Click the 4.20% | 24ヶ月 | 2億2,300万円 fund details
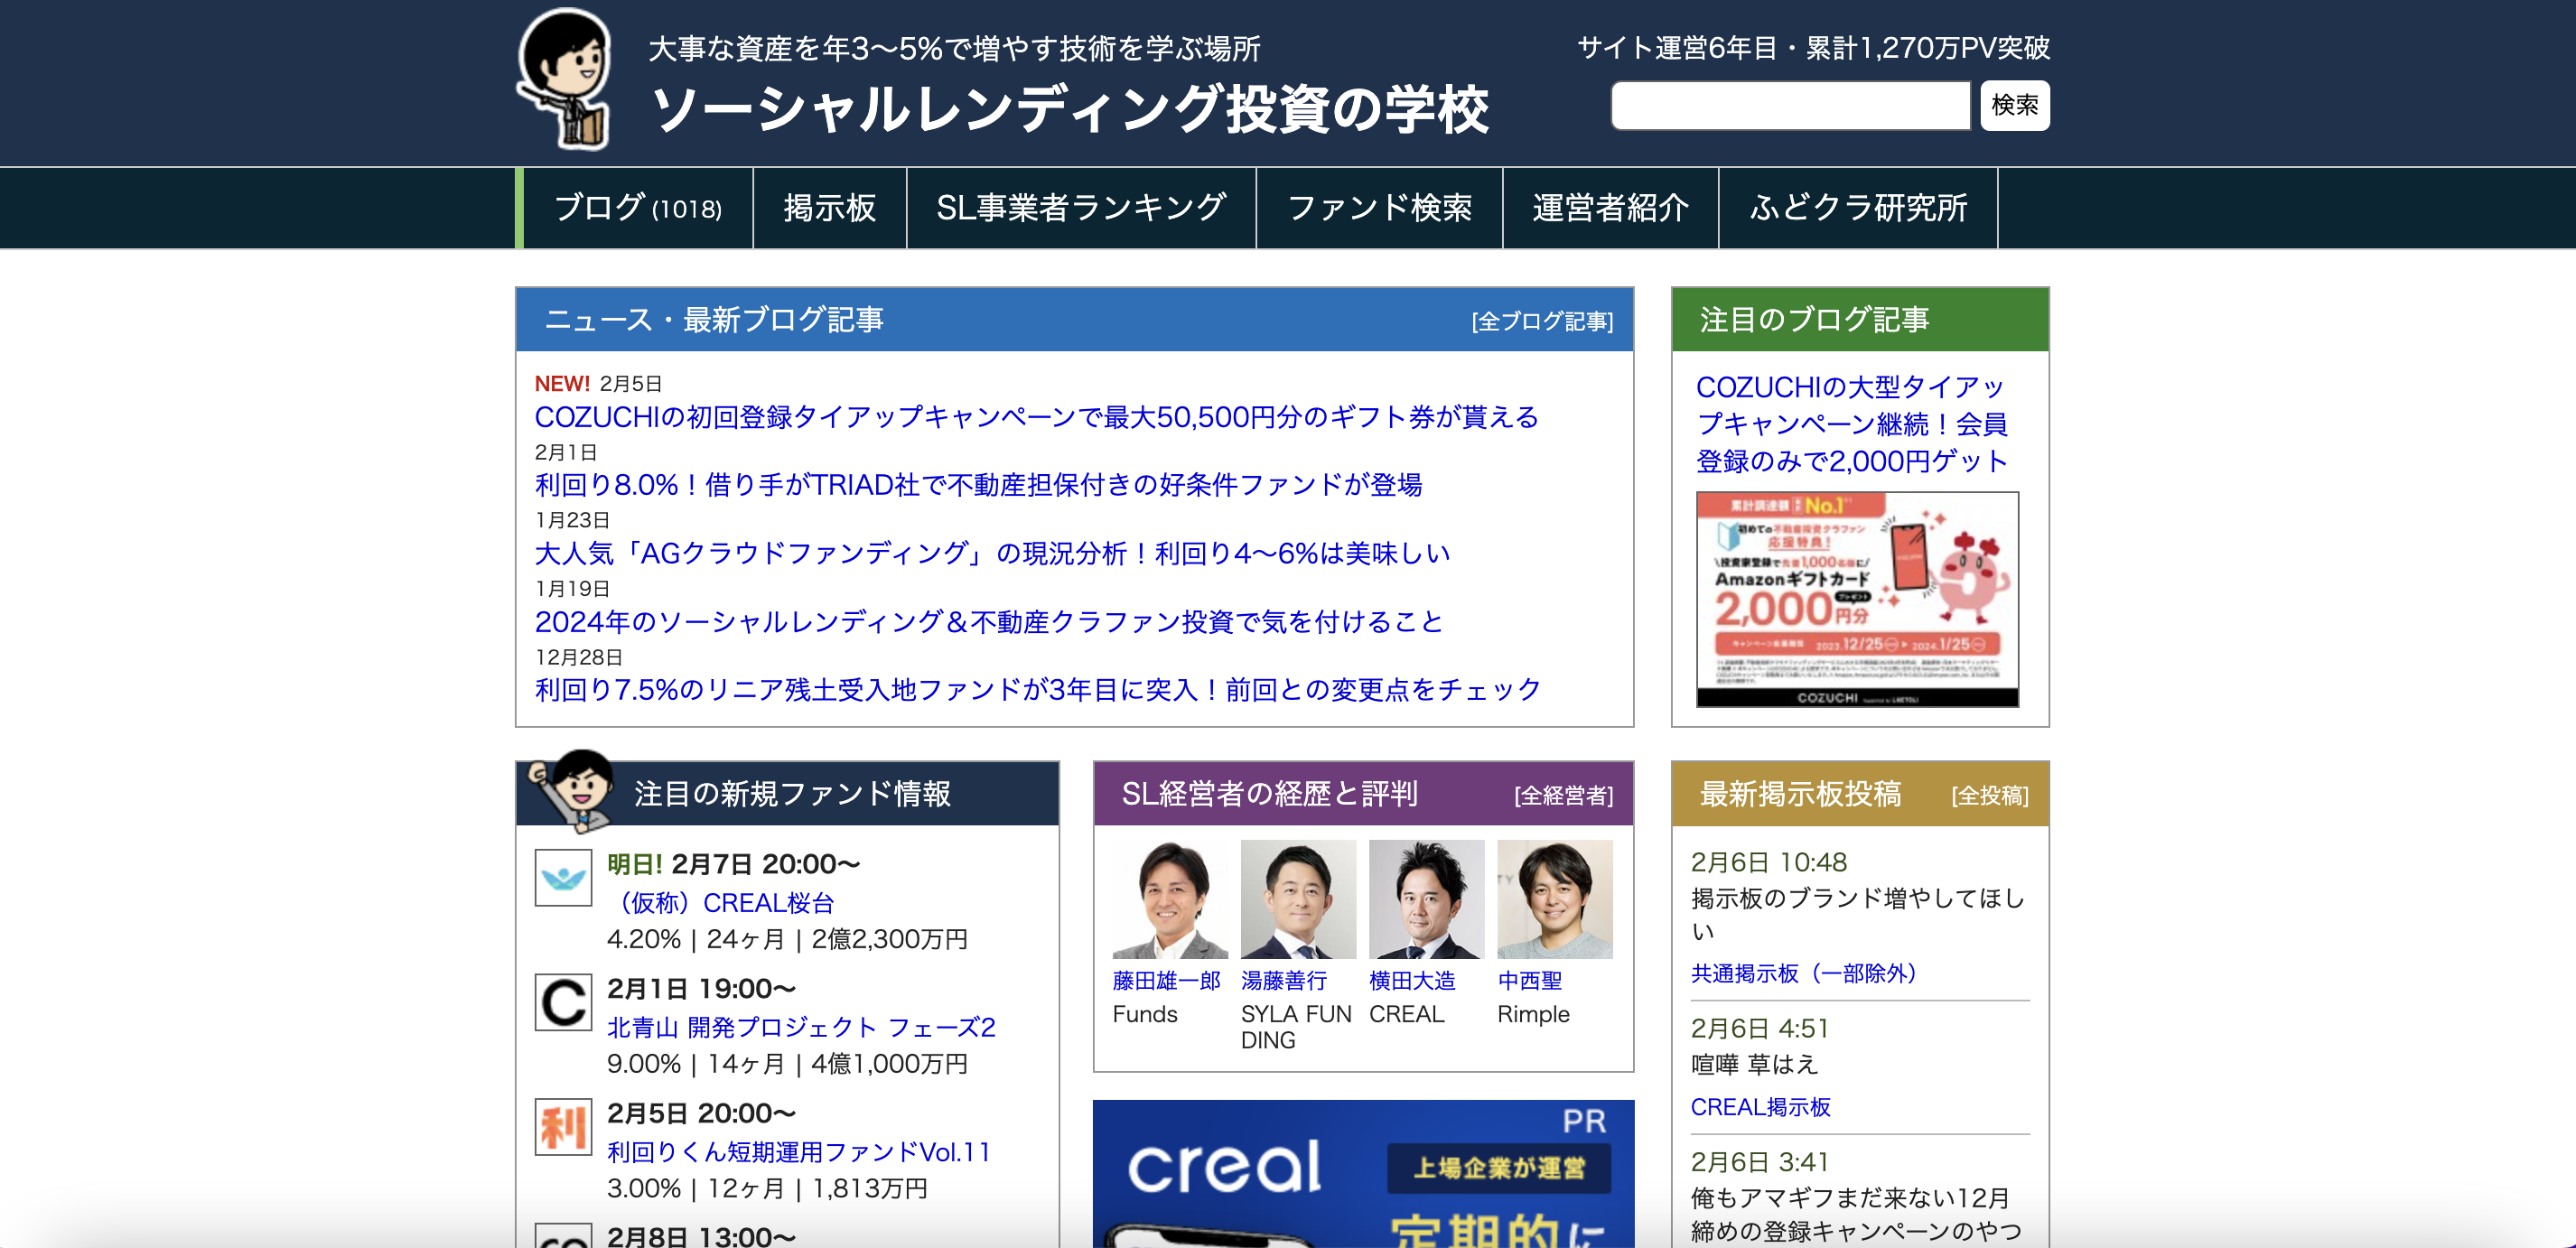 [x=787, y=939]
